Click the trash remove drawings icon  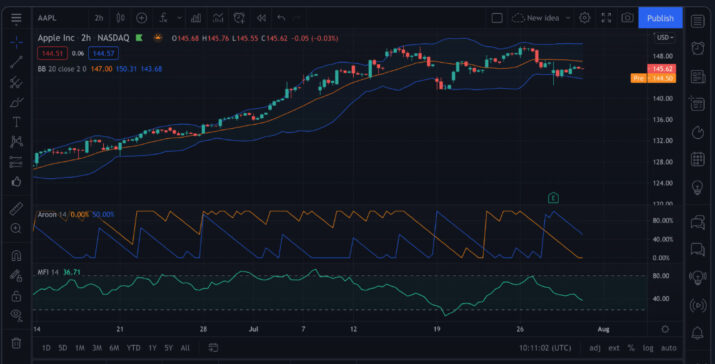click(16, 343)
